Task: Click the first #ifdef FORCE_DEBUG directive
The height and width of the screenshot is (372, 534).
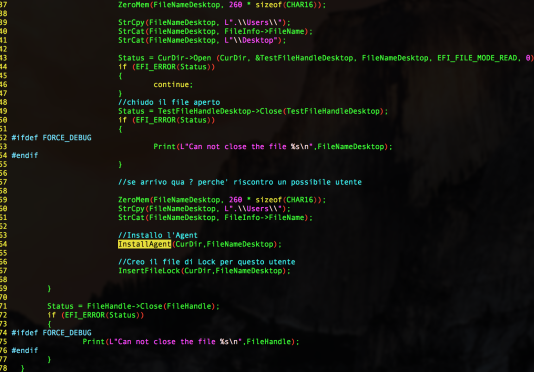Action: click(x=51, y=138)
